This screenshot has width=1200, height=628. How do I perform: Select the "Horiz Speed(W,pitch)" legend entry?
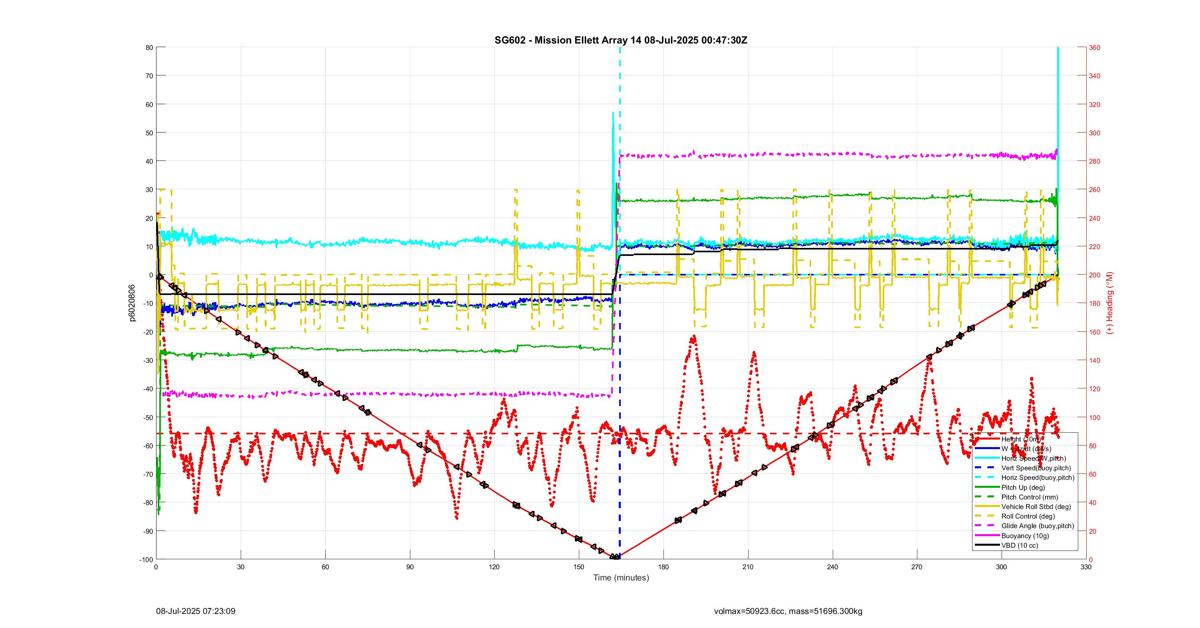(x=1022, y=457)
